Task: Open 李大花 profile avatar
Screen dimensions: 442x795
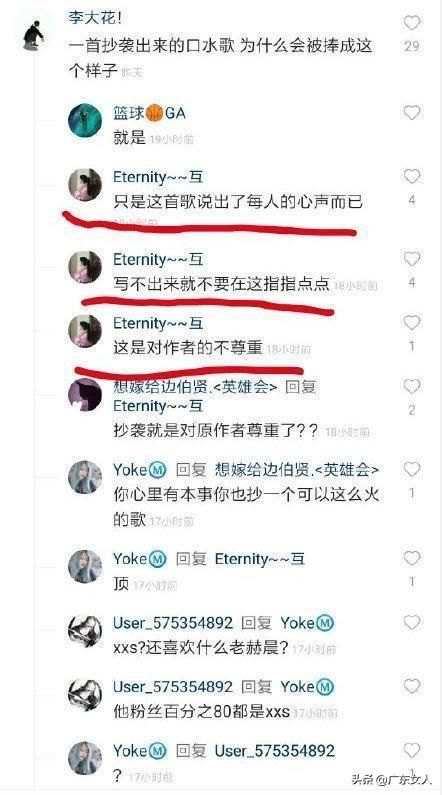Action: click(33, 35)
